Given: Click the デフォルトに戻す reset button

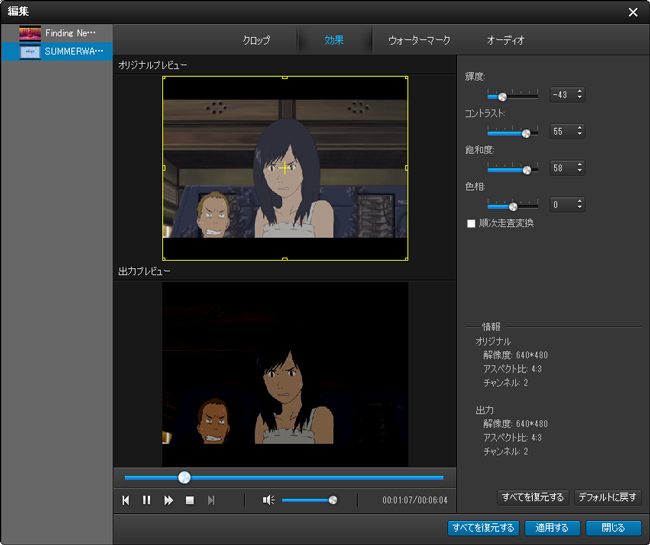Looking at the screenshot, I should pos(607,497).
